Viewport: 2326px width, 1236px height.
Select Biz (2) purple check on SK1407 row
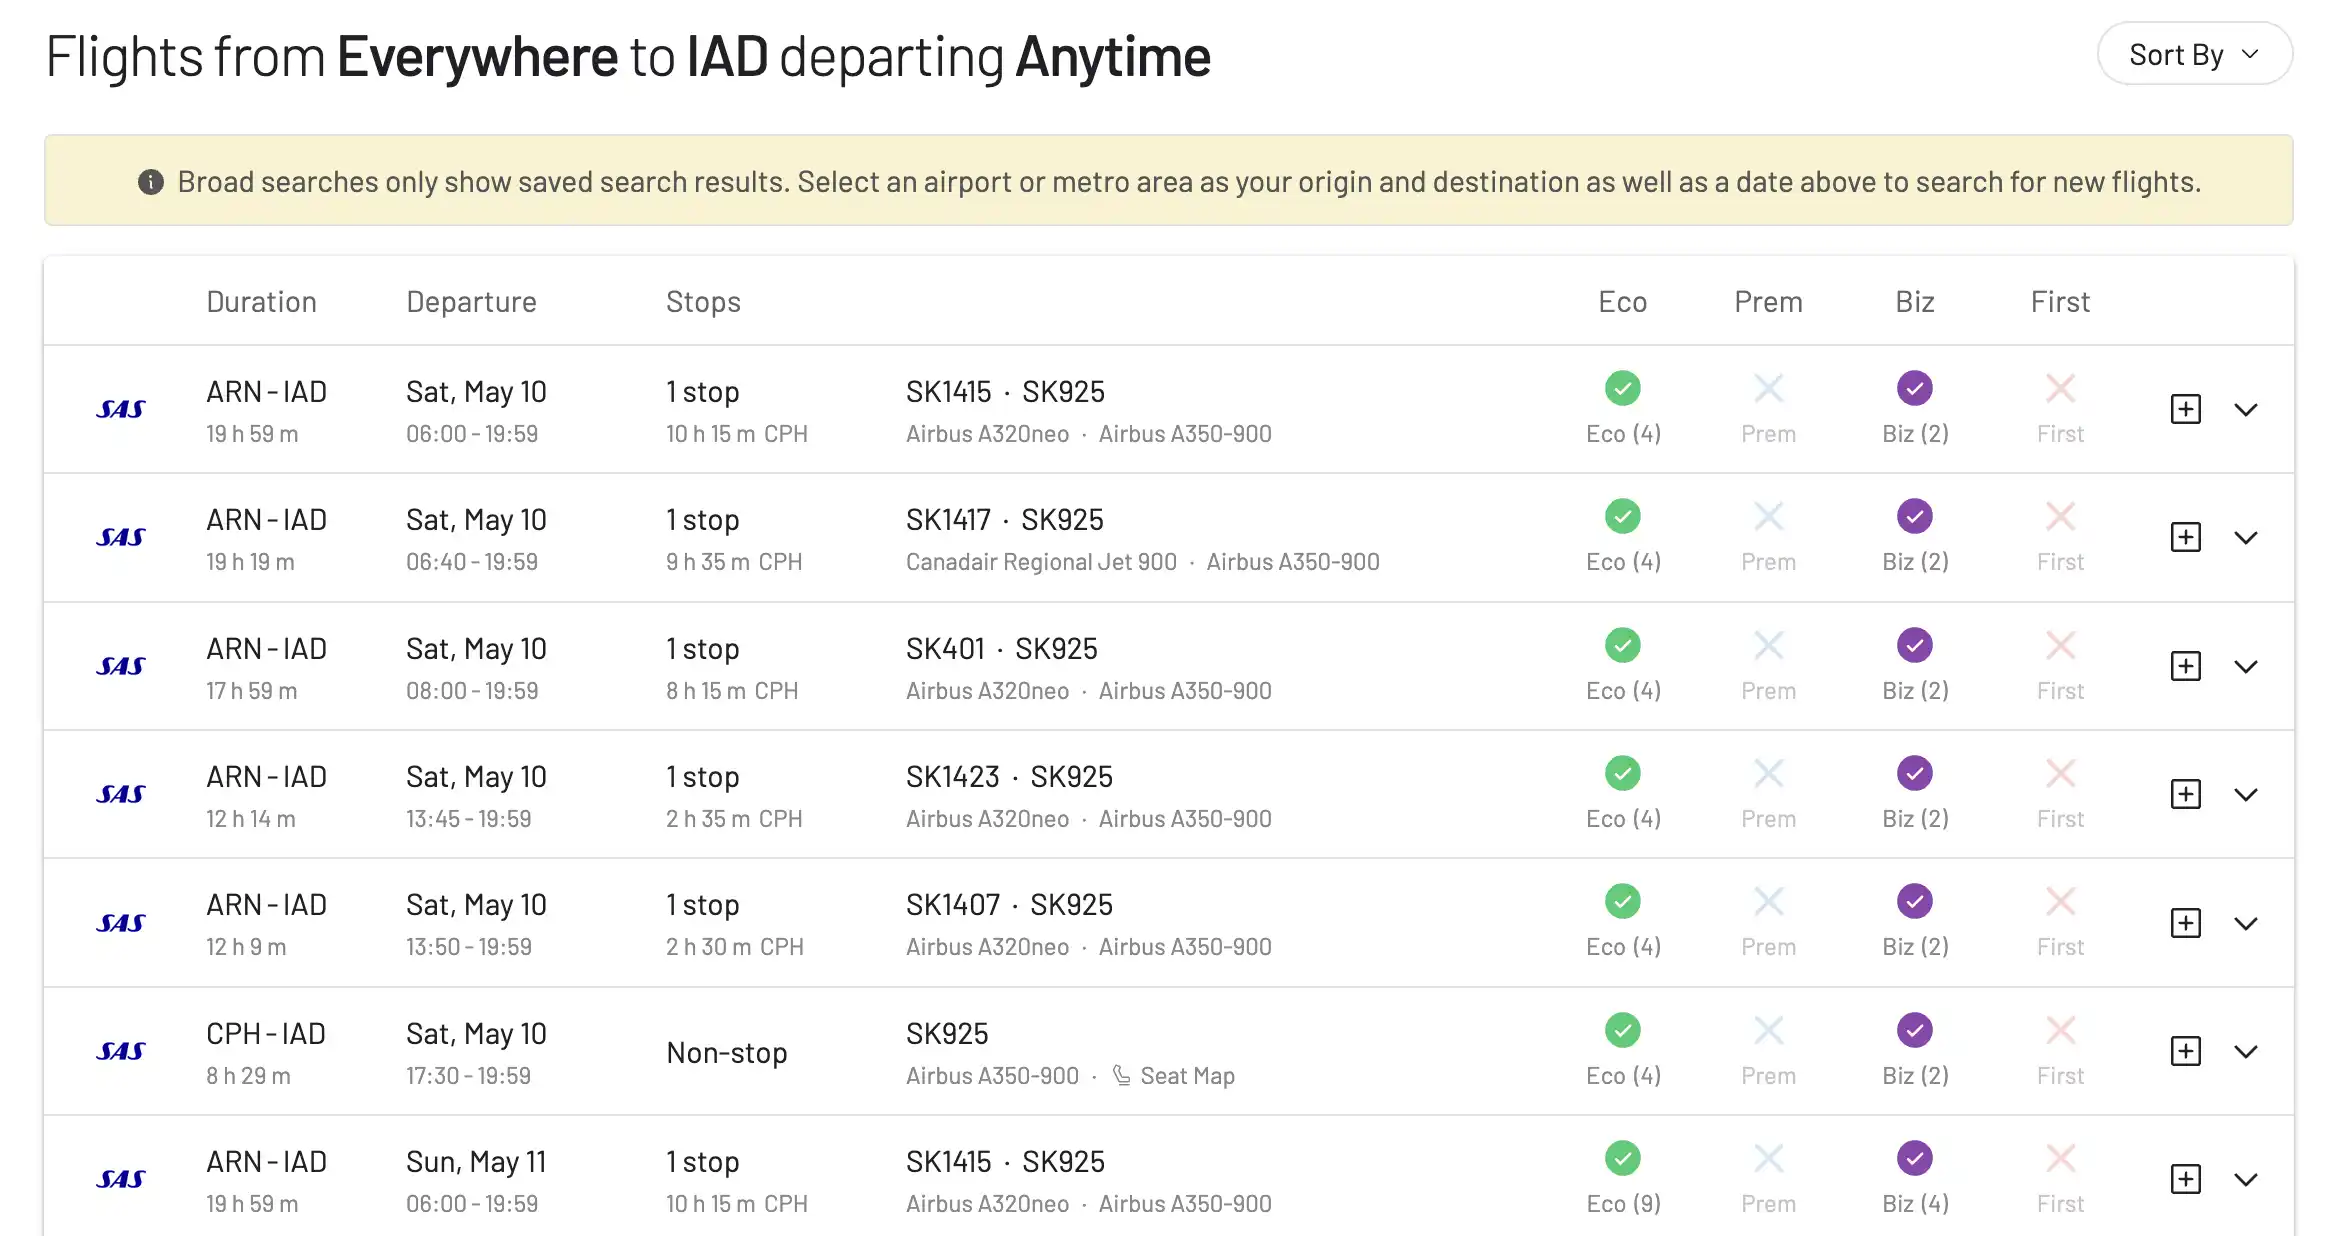tap(1914, 901)
